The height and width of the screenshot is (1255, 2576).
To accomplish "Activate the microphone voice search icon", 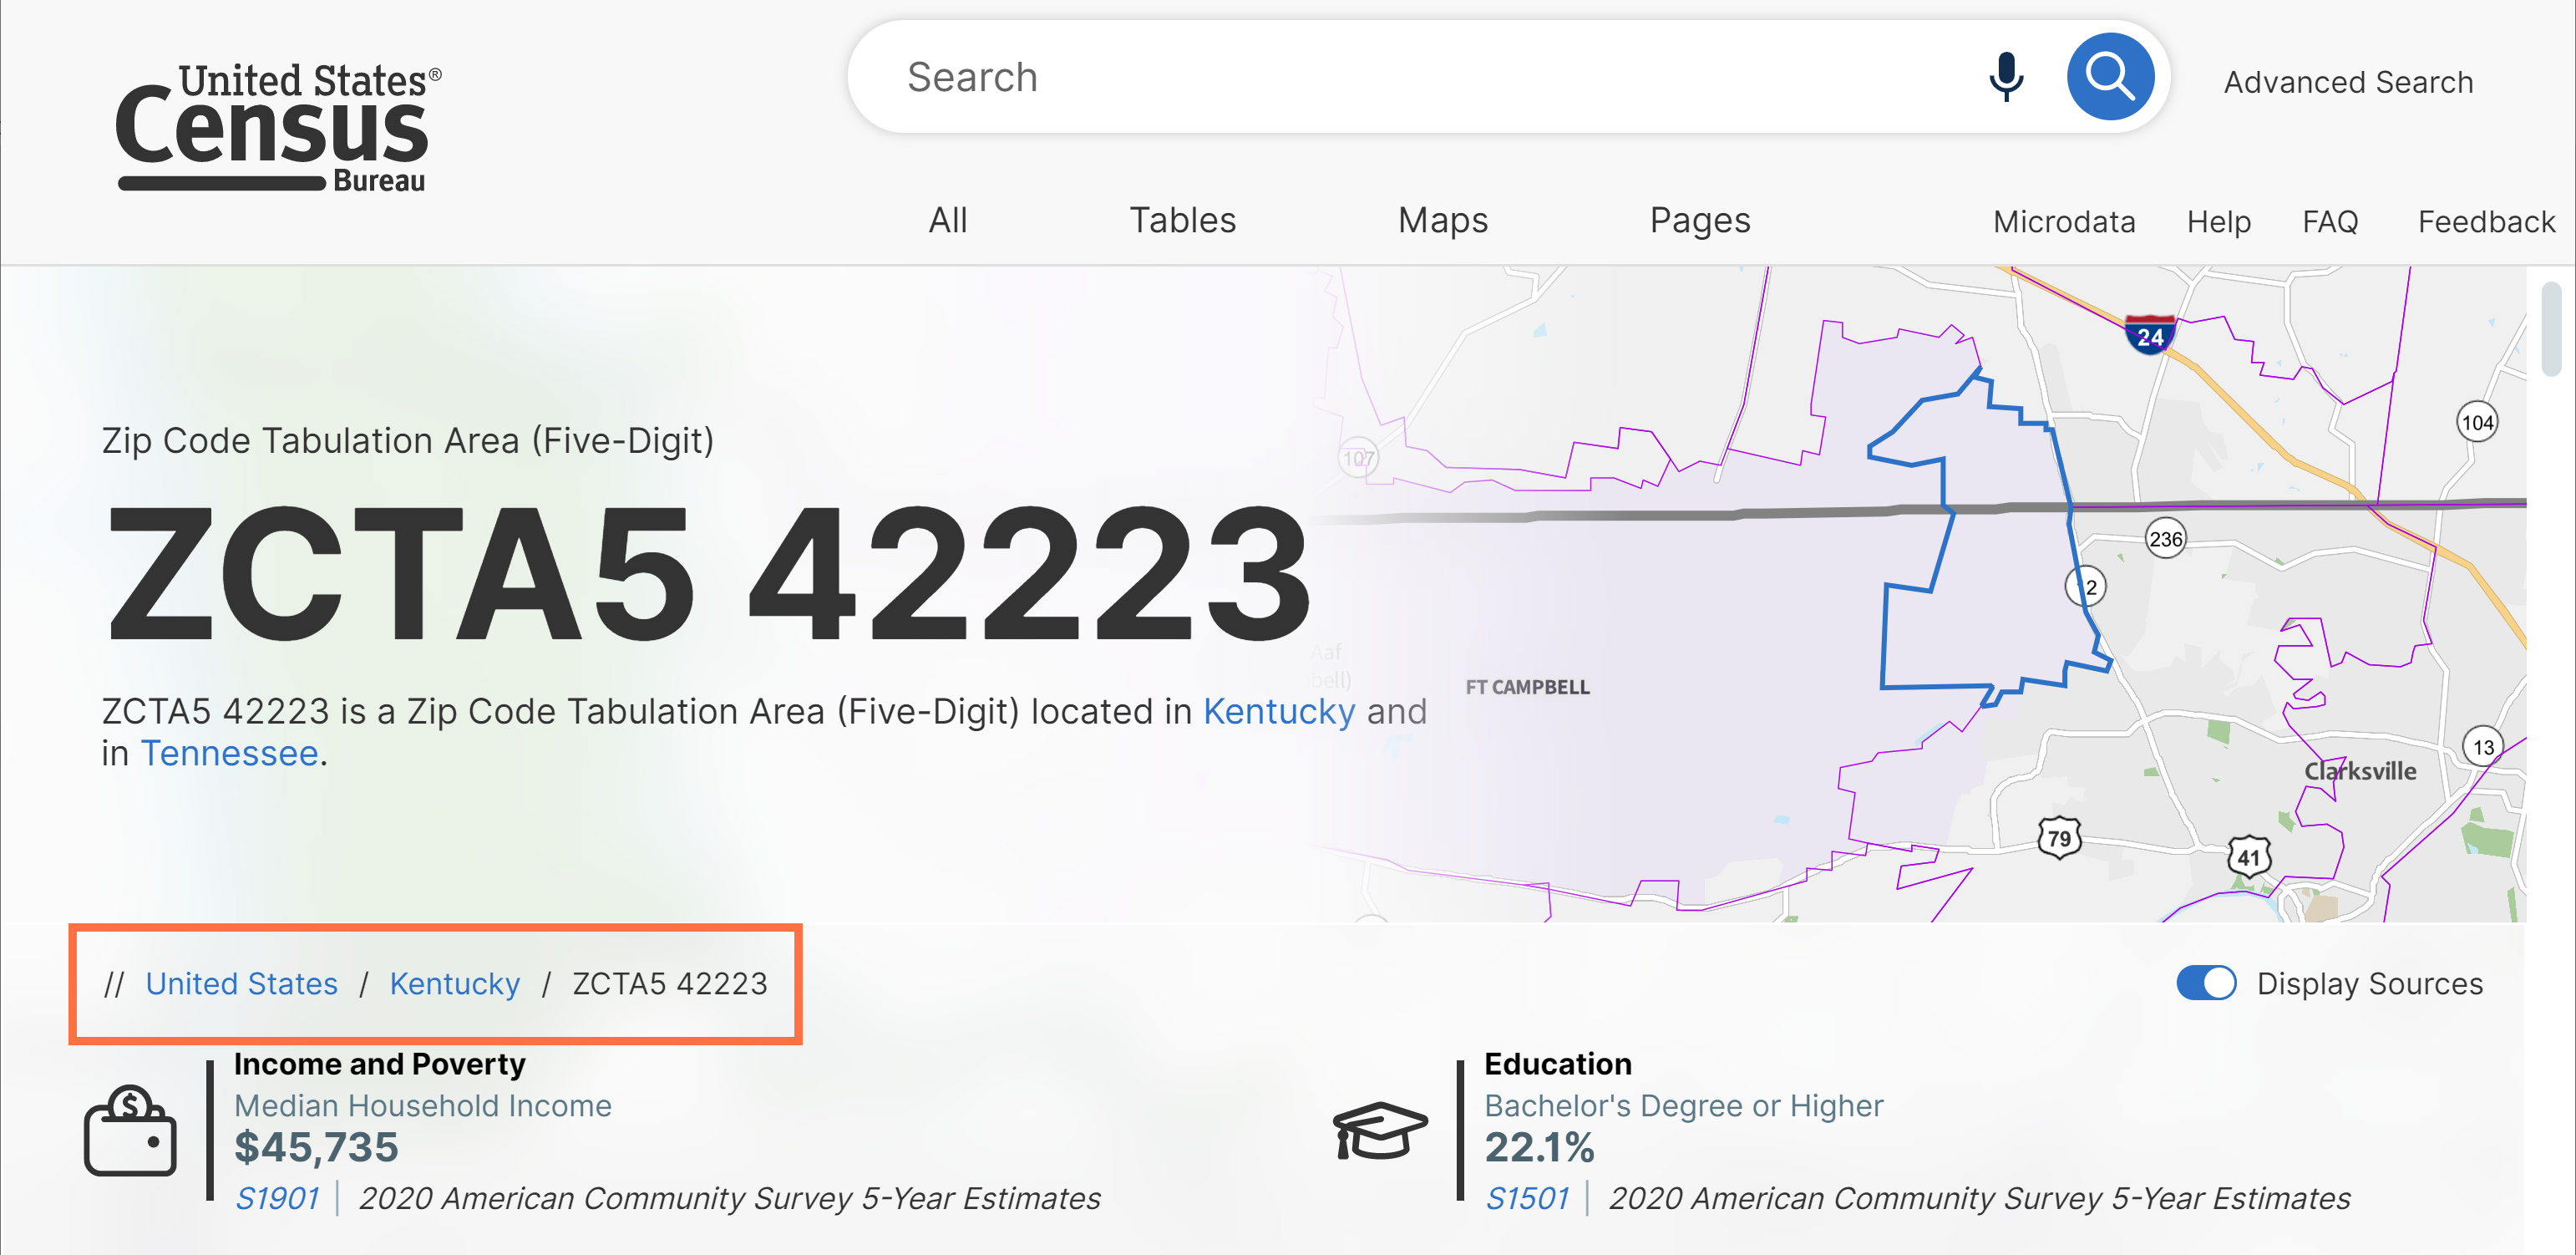I will (x=2005, y=77).
